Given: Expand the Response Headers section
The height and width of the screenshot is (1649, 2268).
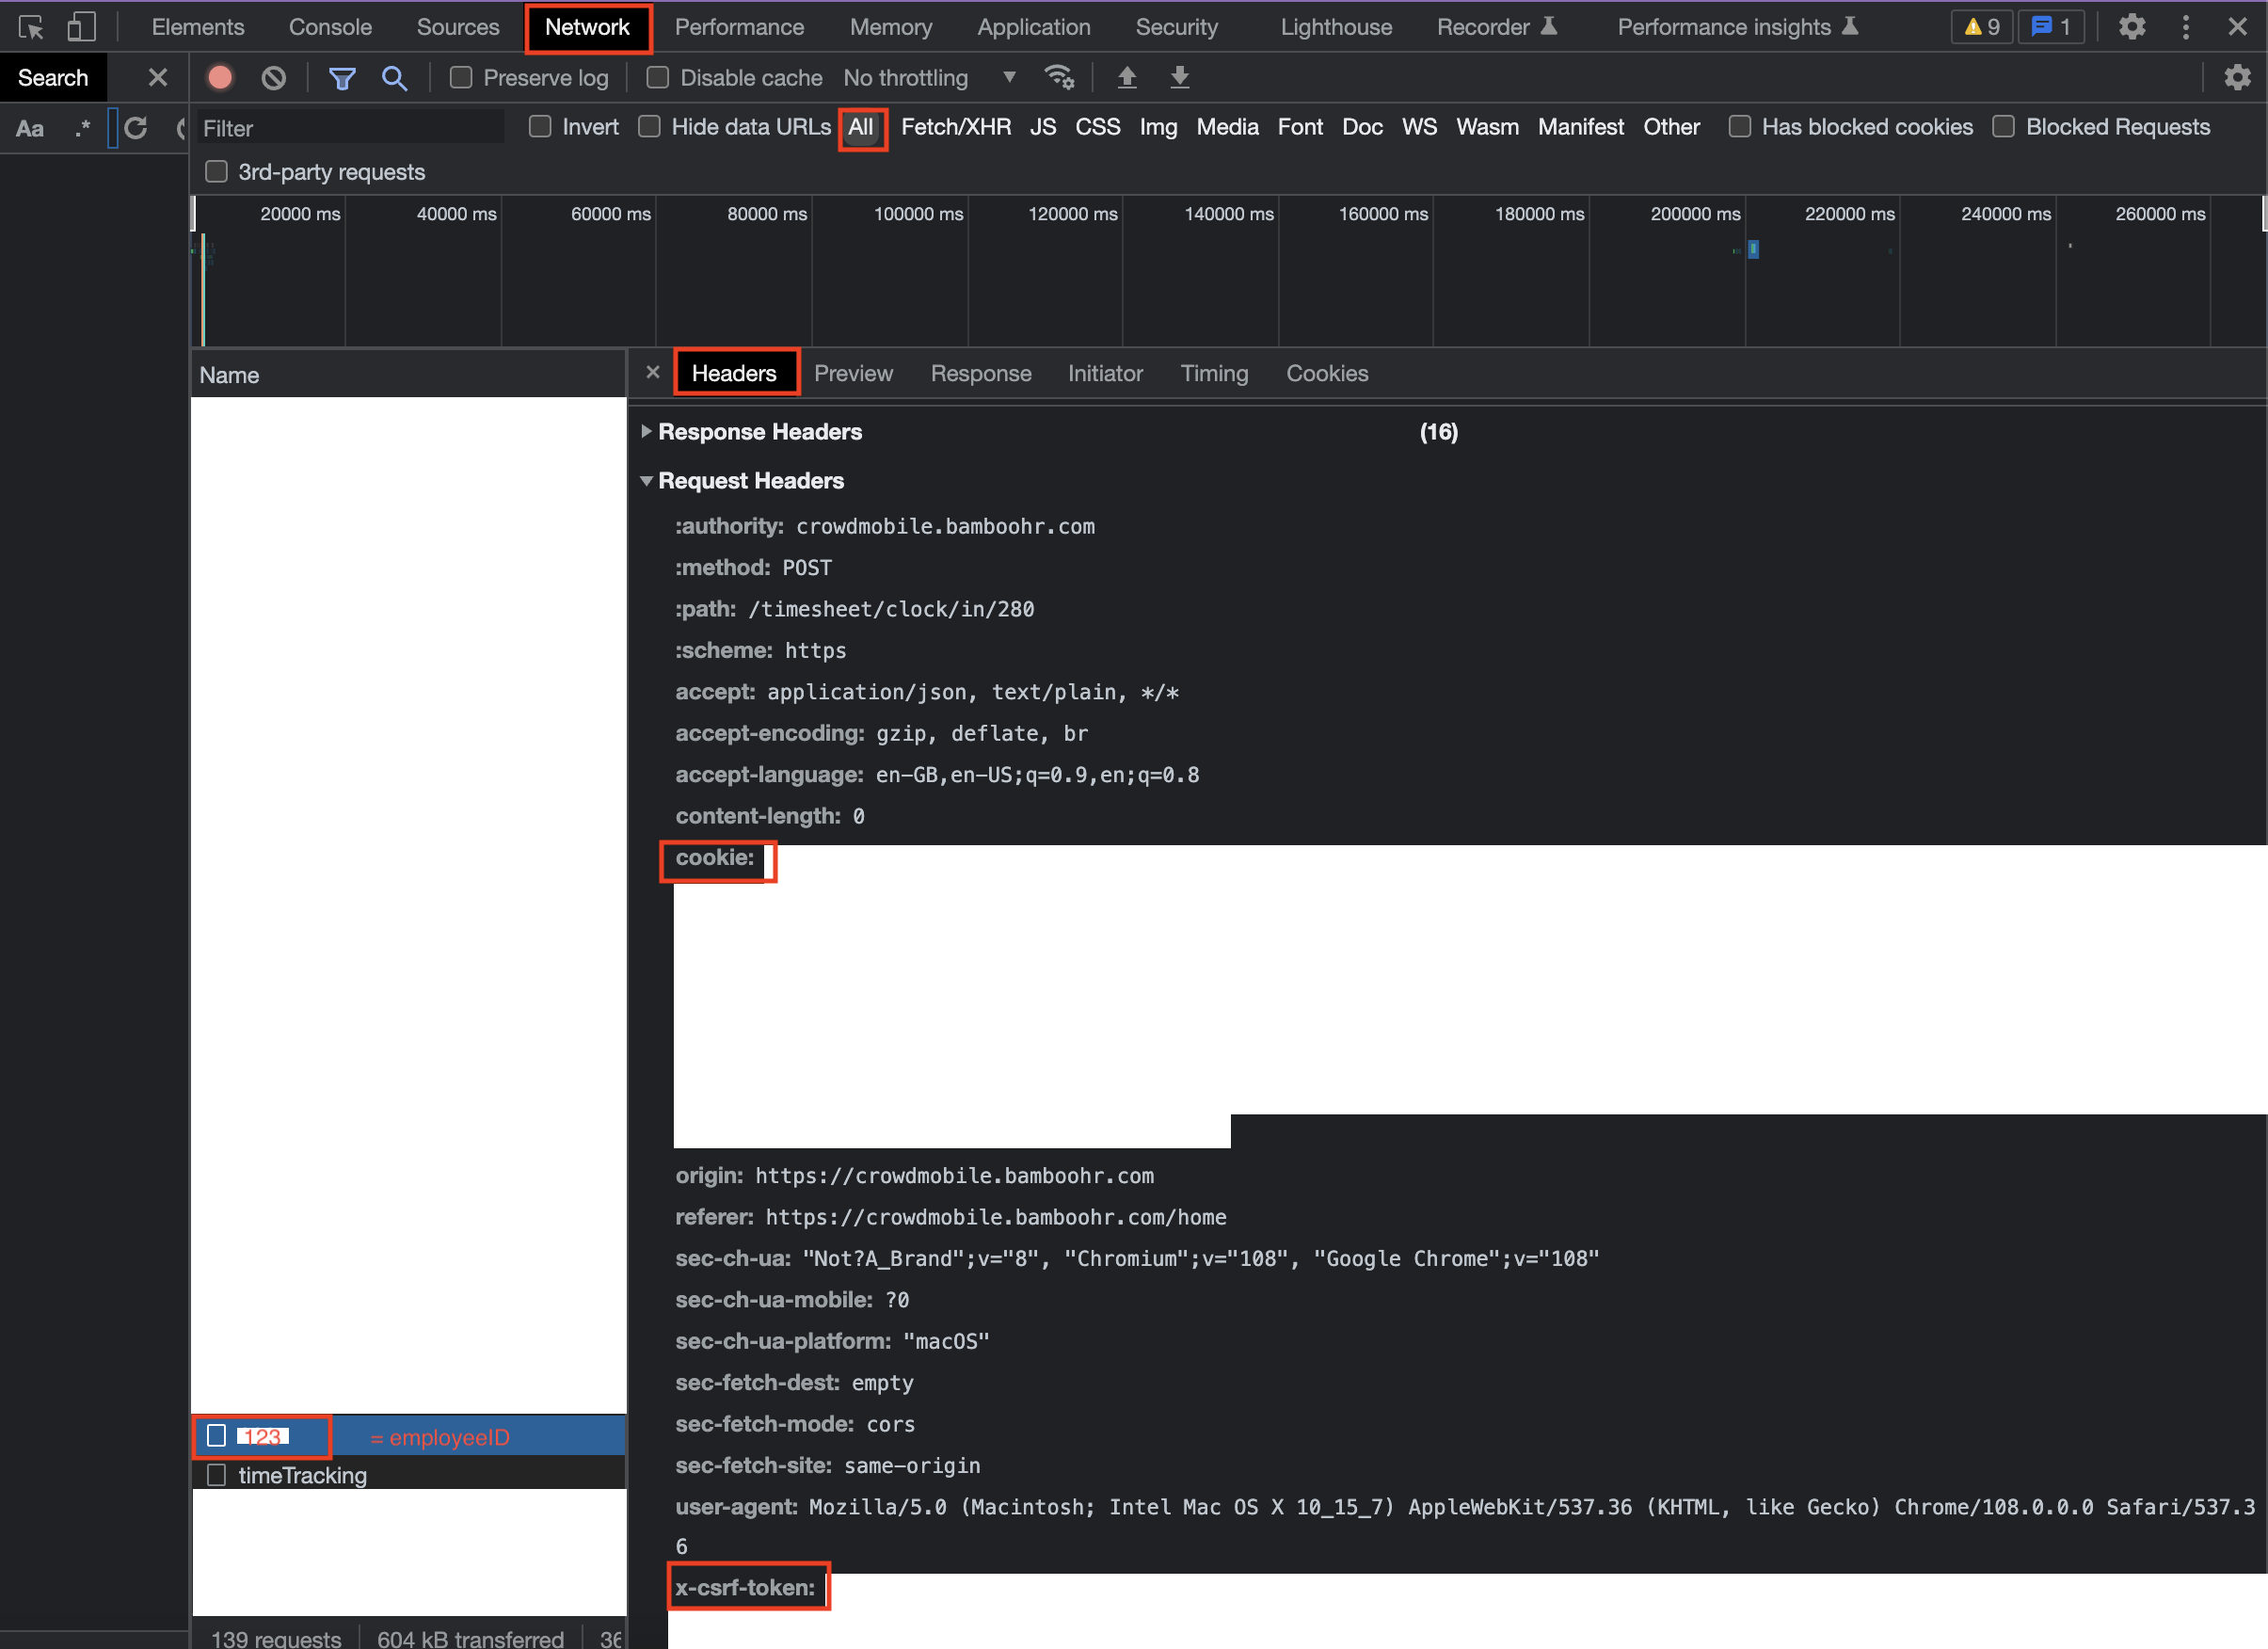Looking at the screenshot, I should pos(649,432).
